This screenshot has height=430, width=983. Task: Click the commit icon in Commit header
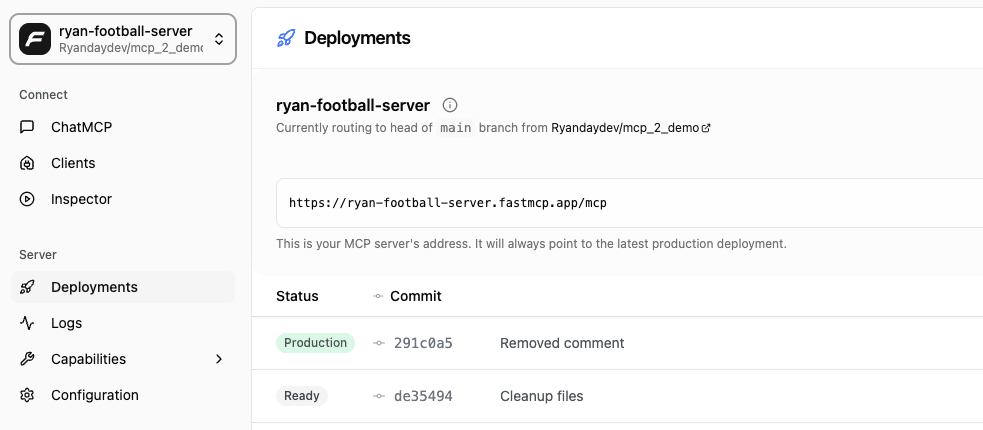(x=378, y=296)
